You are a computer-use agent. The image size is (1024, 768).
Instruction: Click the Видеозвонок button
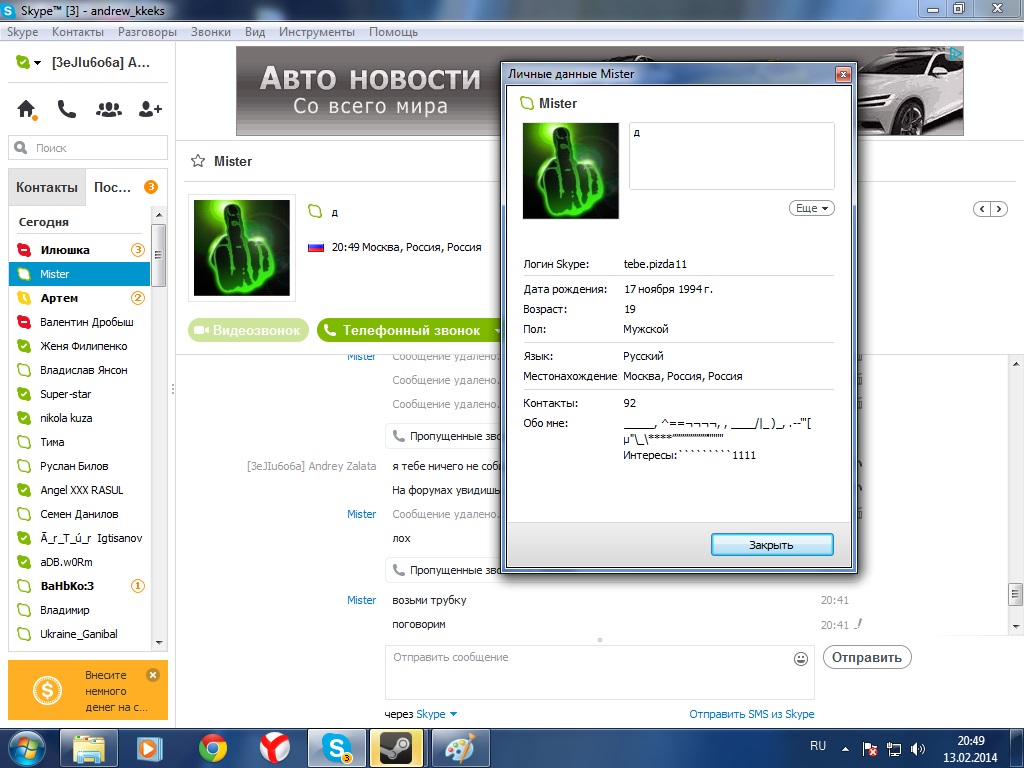click(x=248, y=330)
